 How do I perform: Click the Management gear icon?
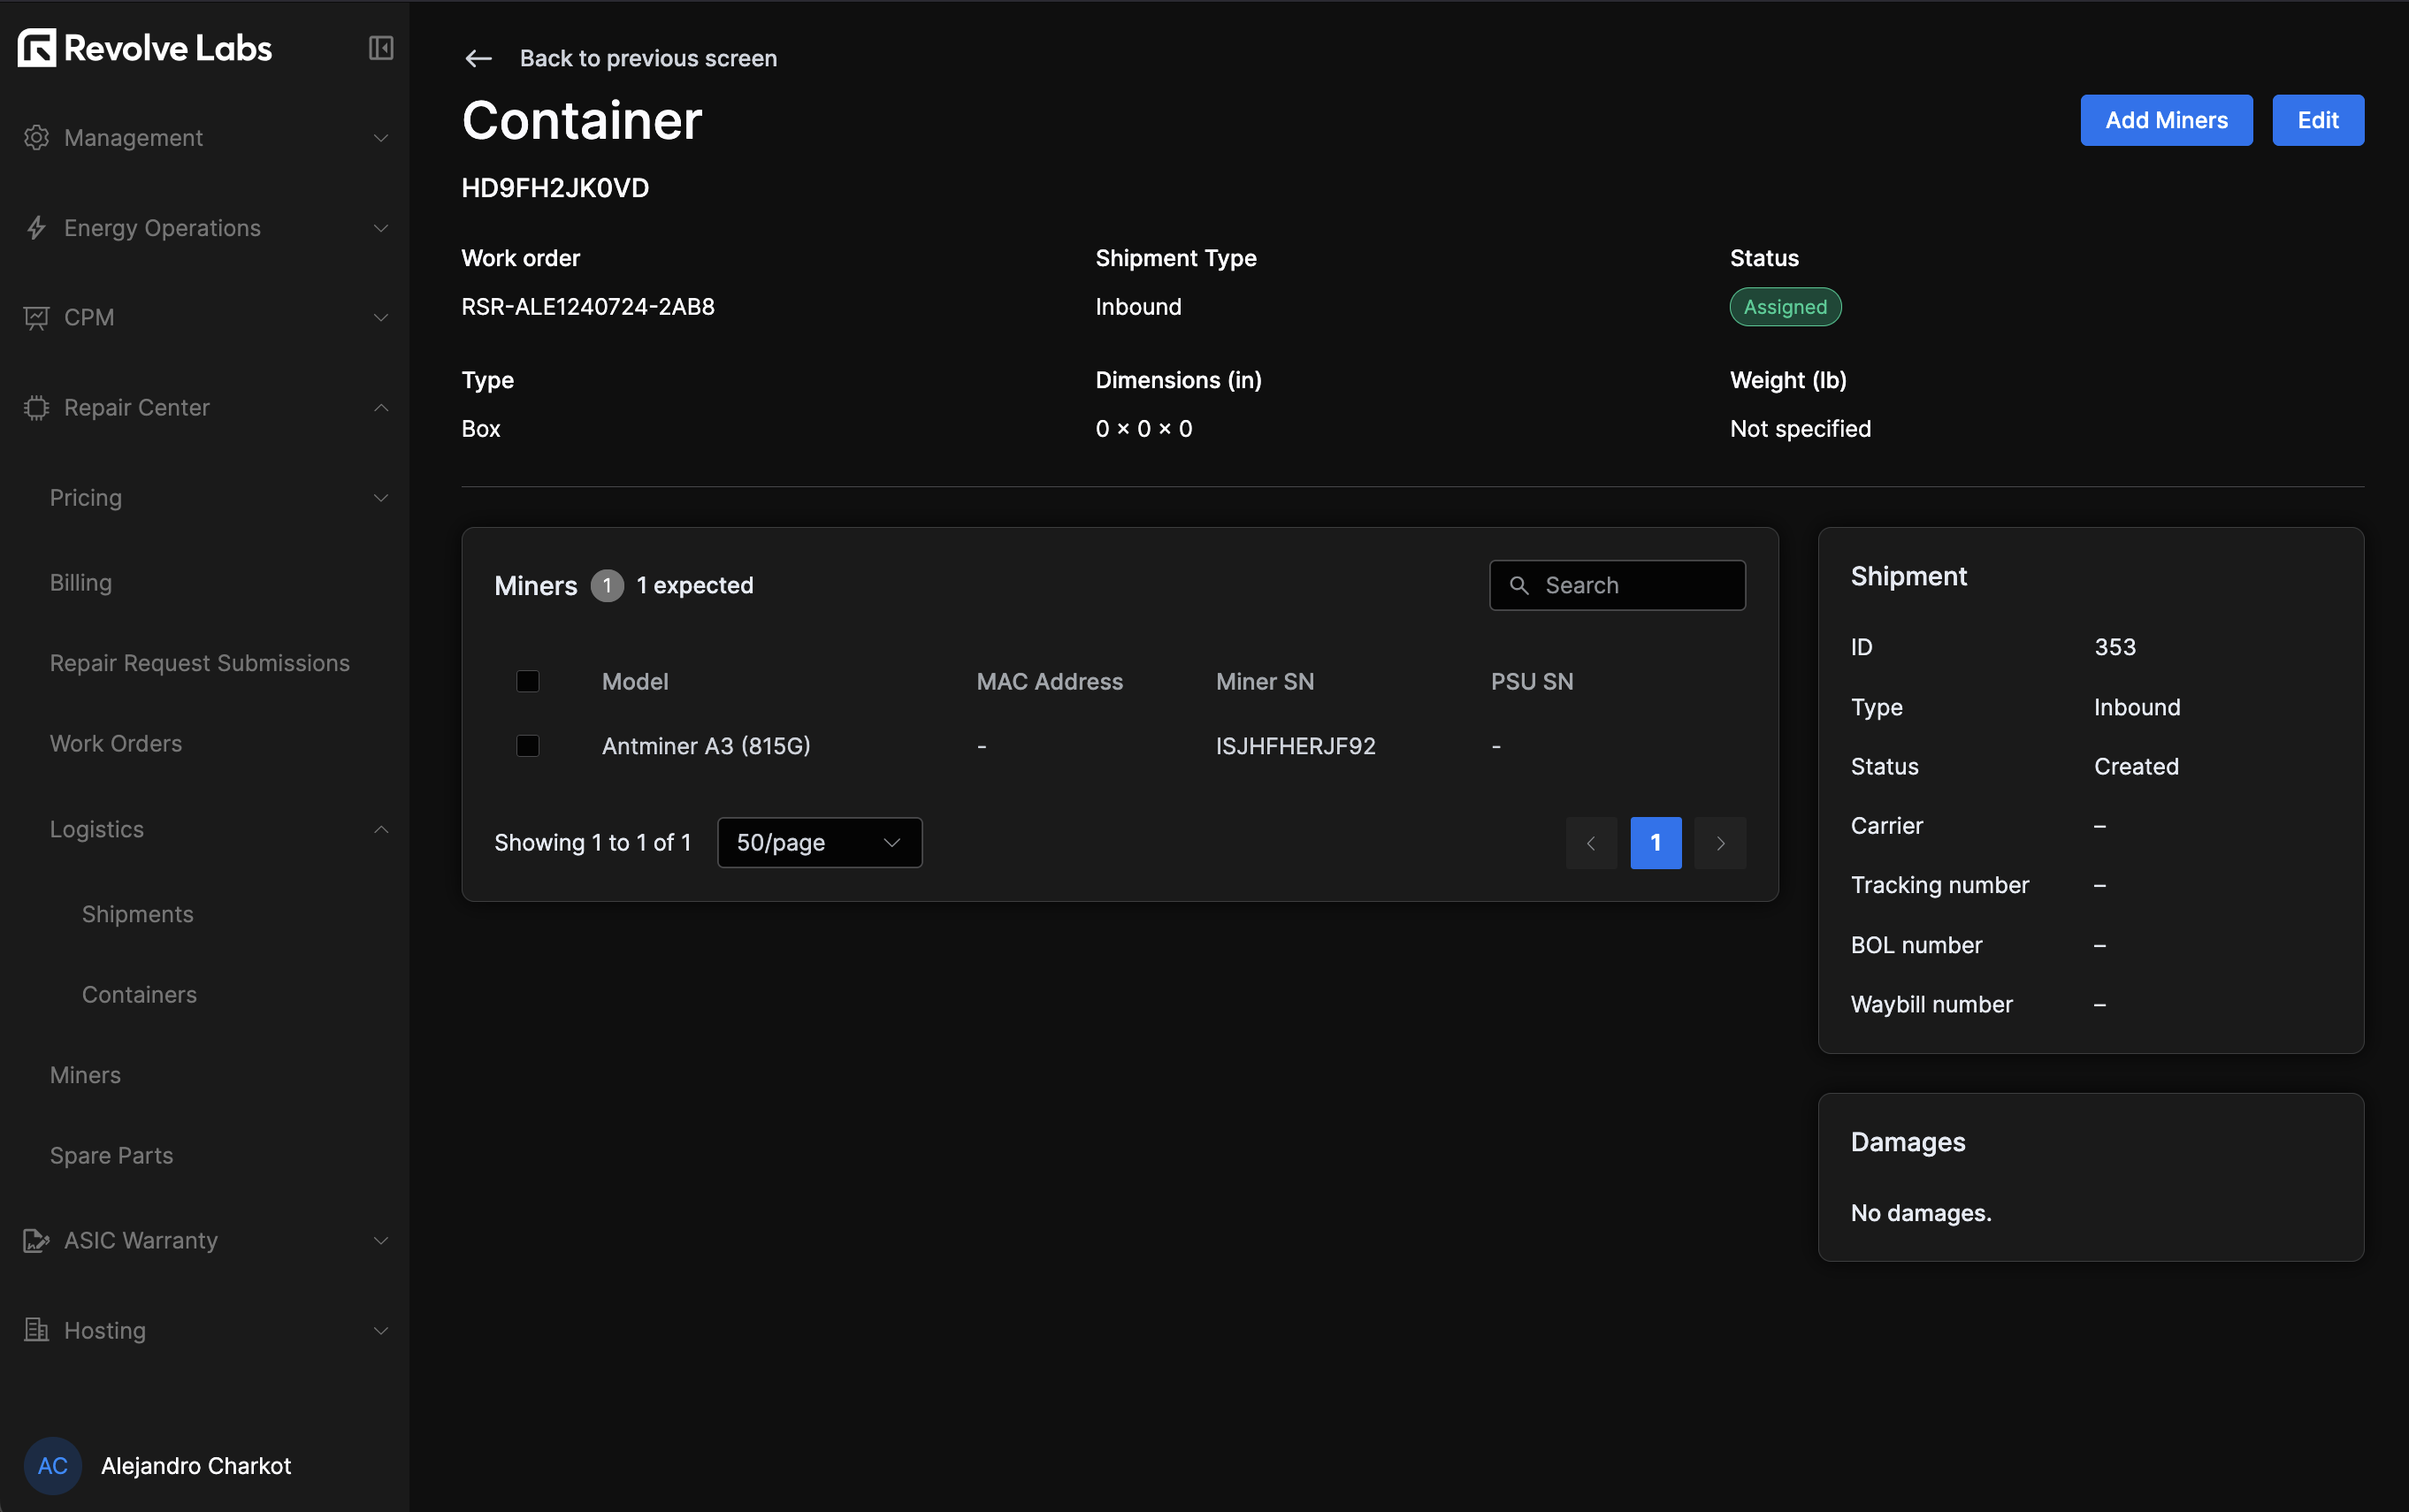point(36,137)
